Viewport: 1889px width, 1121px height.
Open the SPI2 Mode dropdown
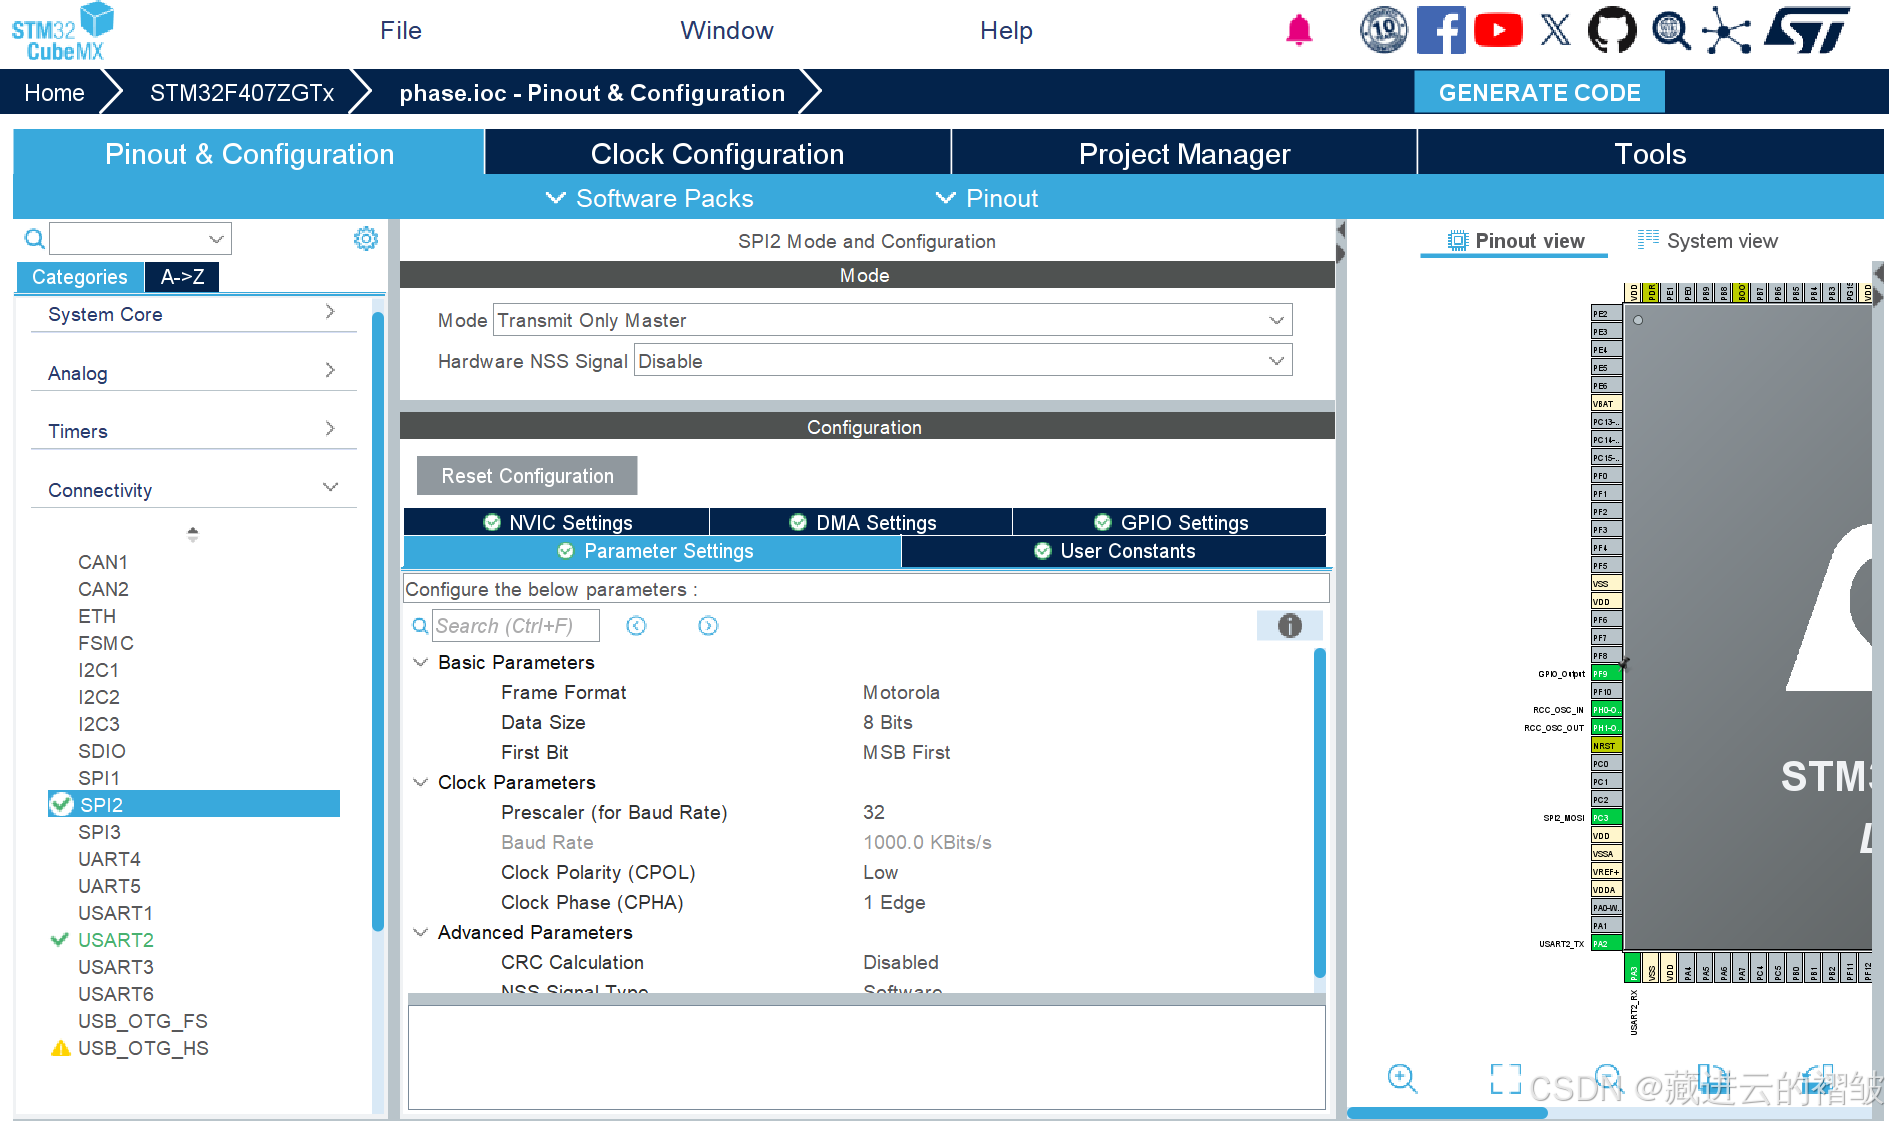[x=892, y=320]
